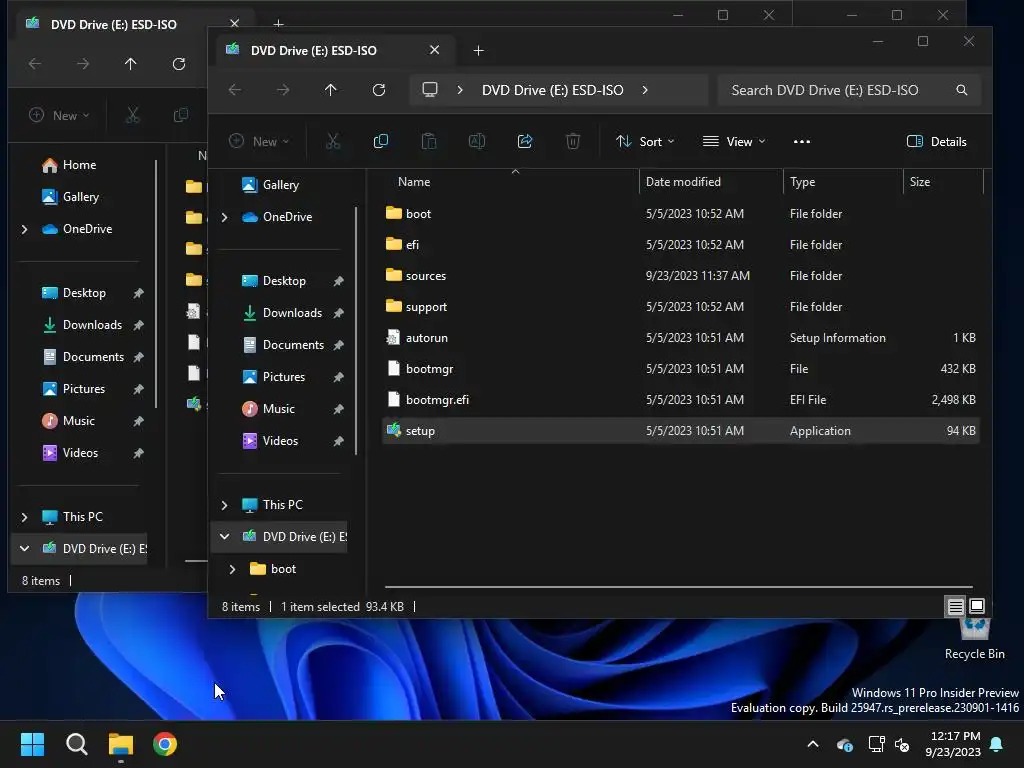Click the Copy icon in front window toolbar

point(381,141)
